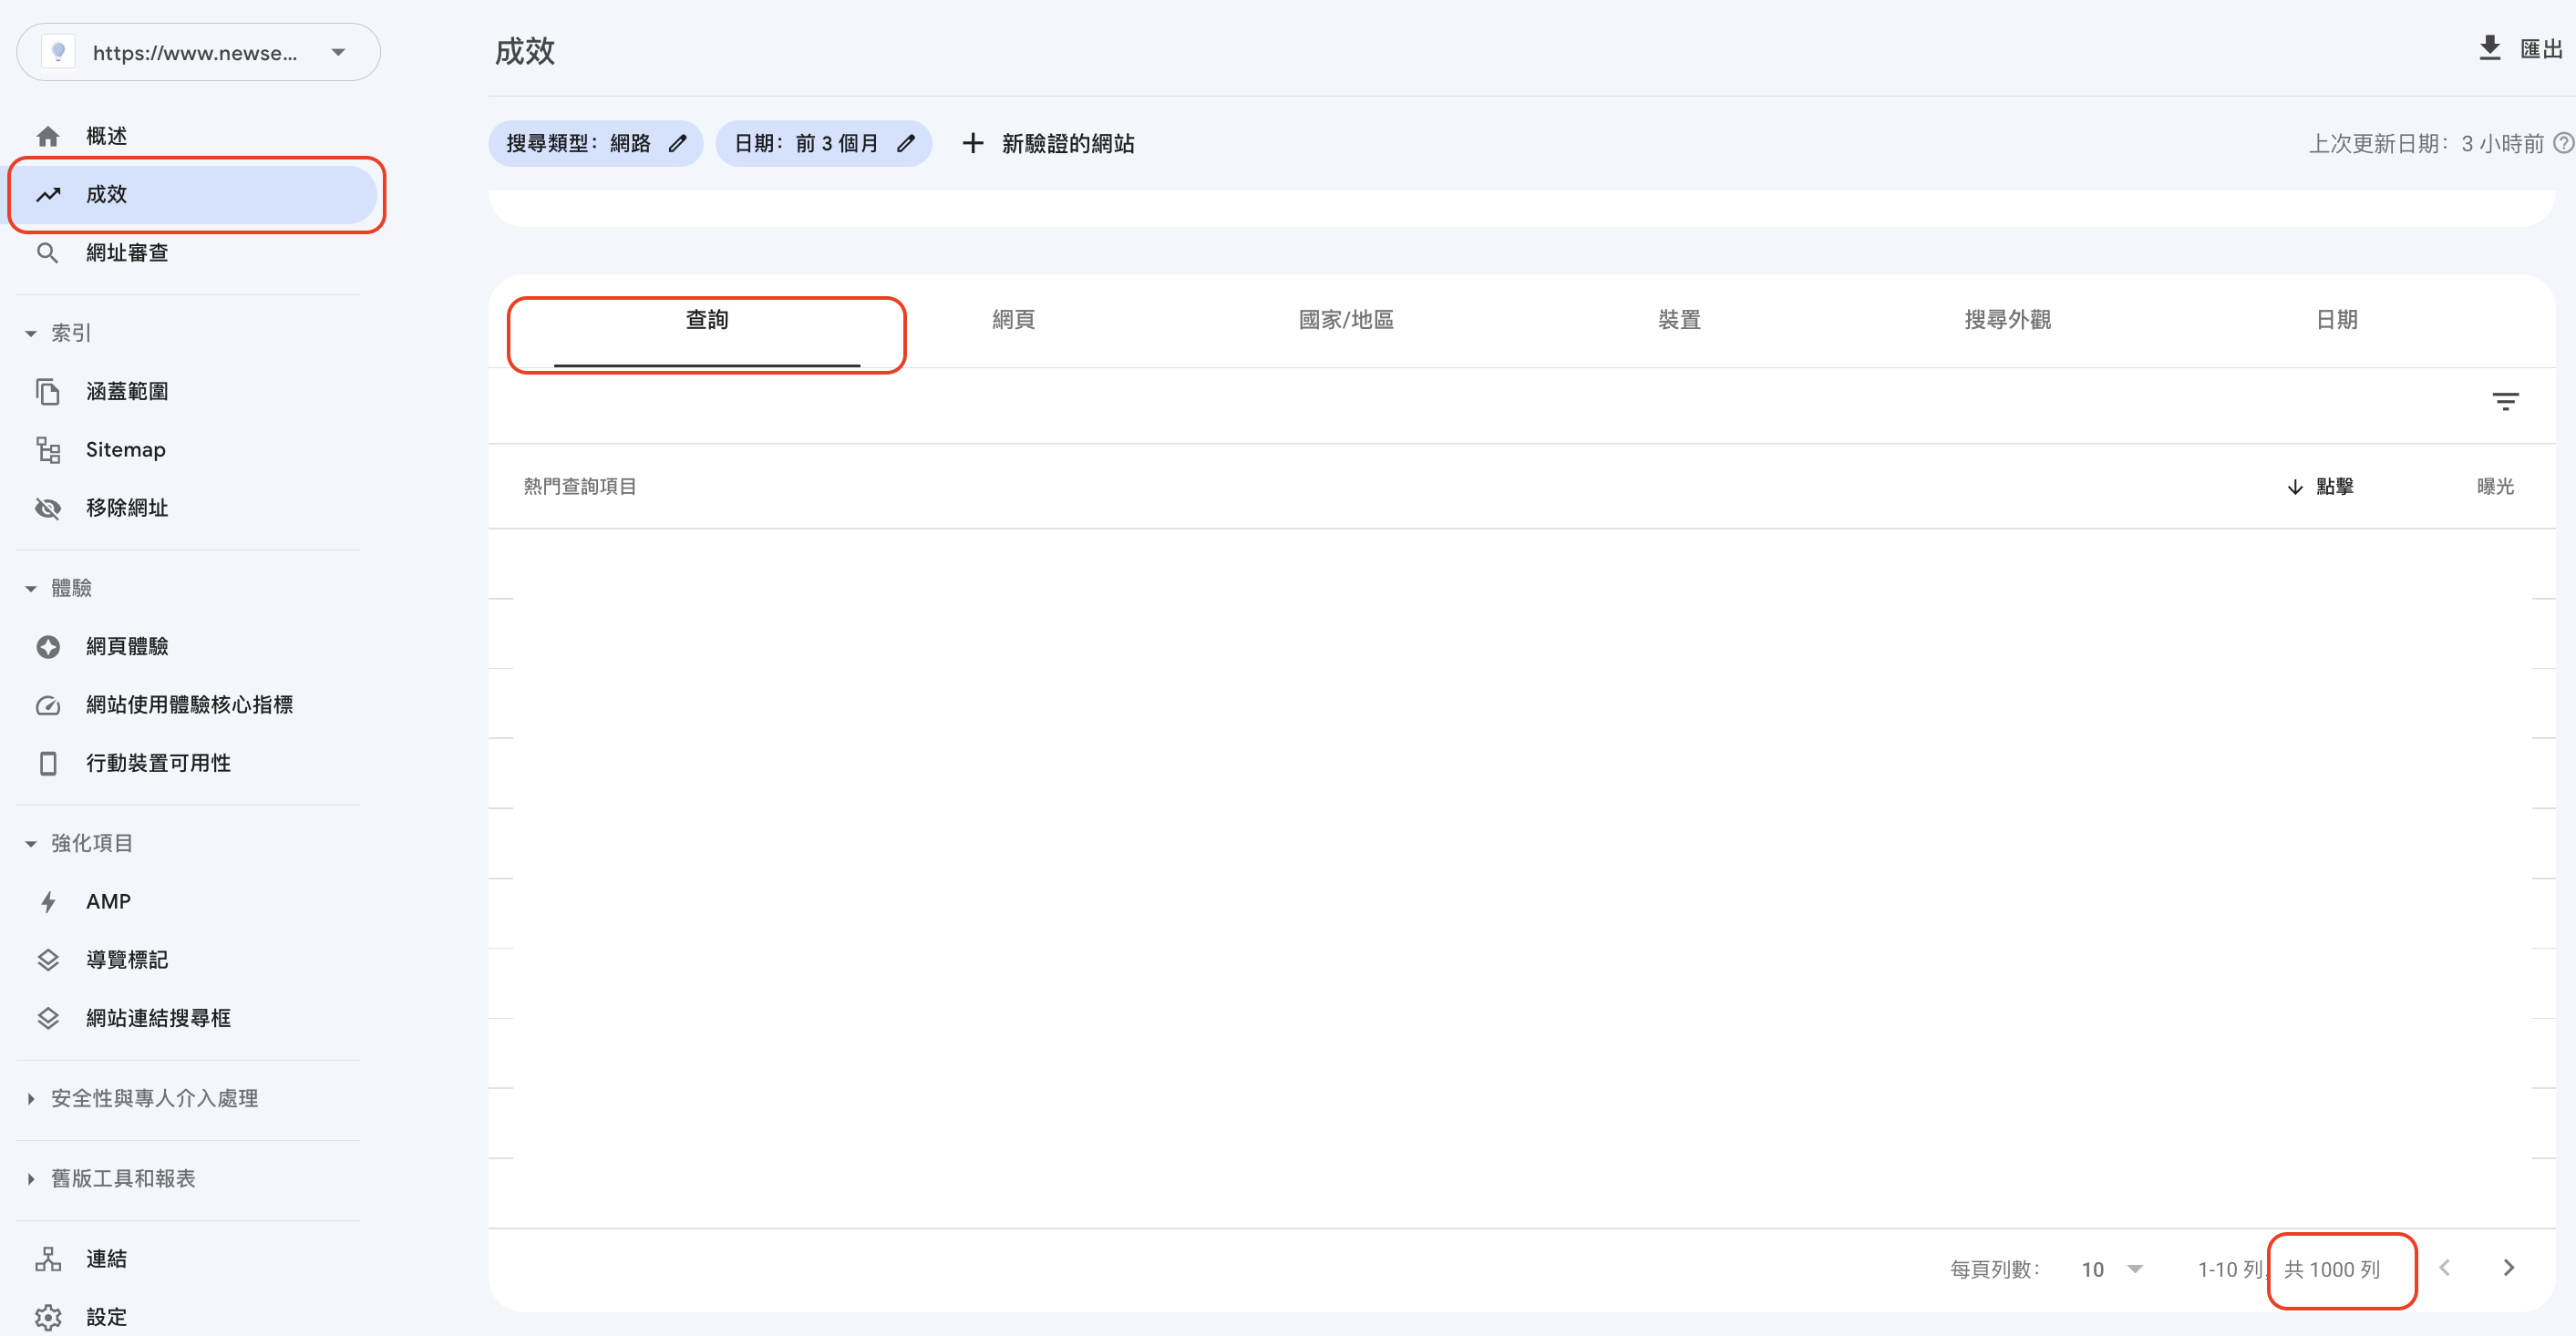The width and height of the screenshot is (2576, 1336).
Task: Sort table by 曝光 column header
Action: click(x=2494, y=486)
